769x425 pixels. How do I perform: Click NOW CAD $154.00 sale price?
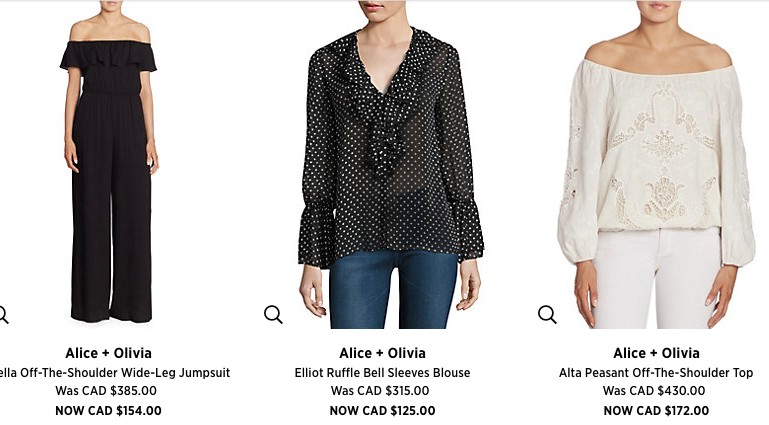point(108,411)
